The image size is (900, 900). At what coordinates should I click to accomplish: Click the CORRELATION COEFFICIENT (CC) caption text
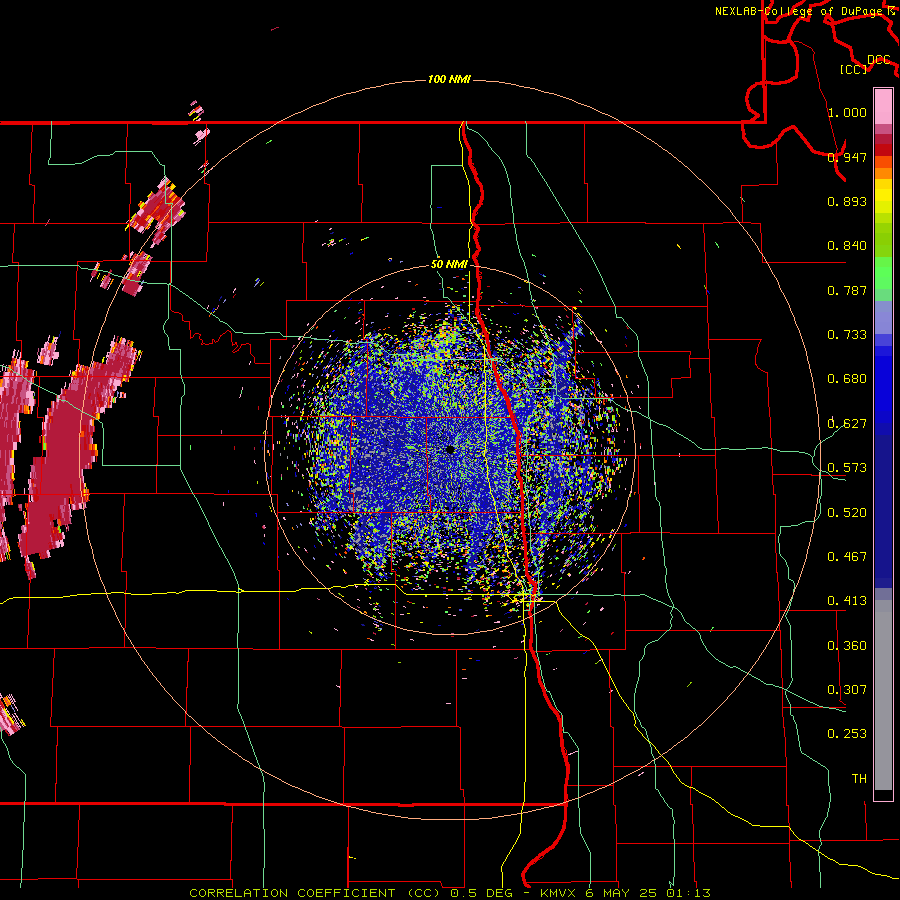317,893
